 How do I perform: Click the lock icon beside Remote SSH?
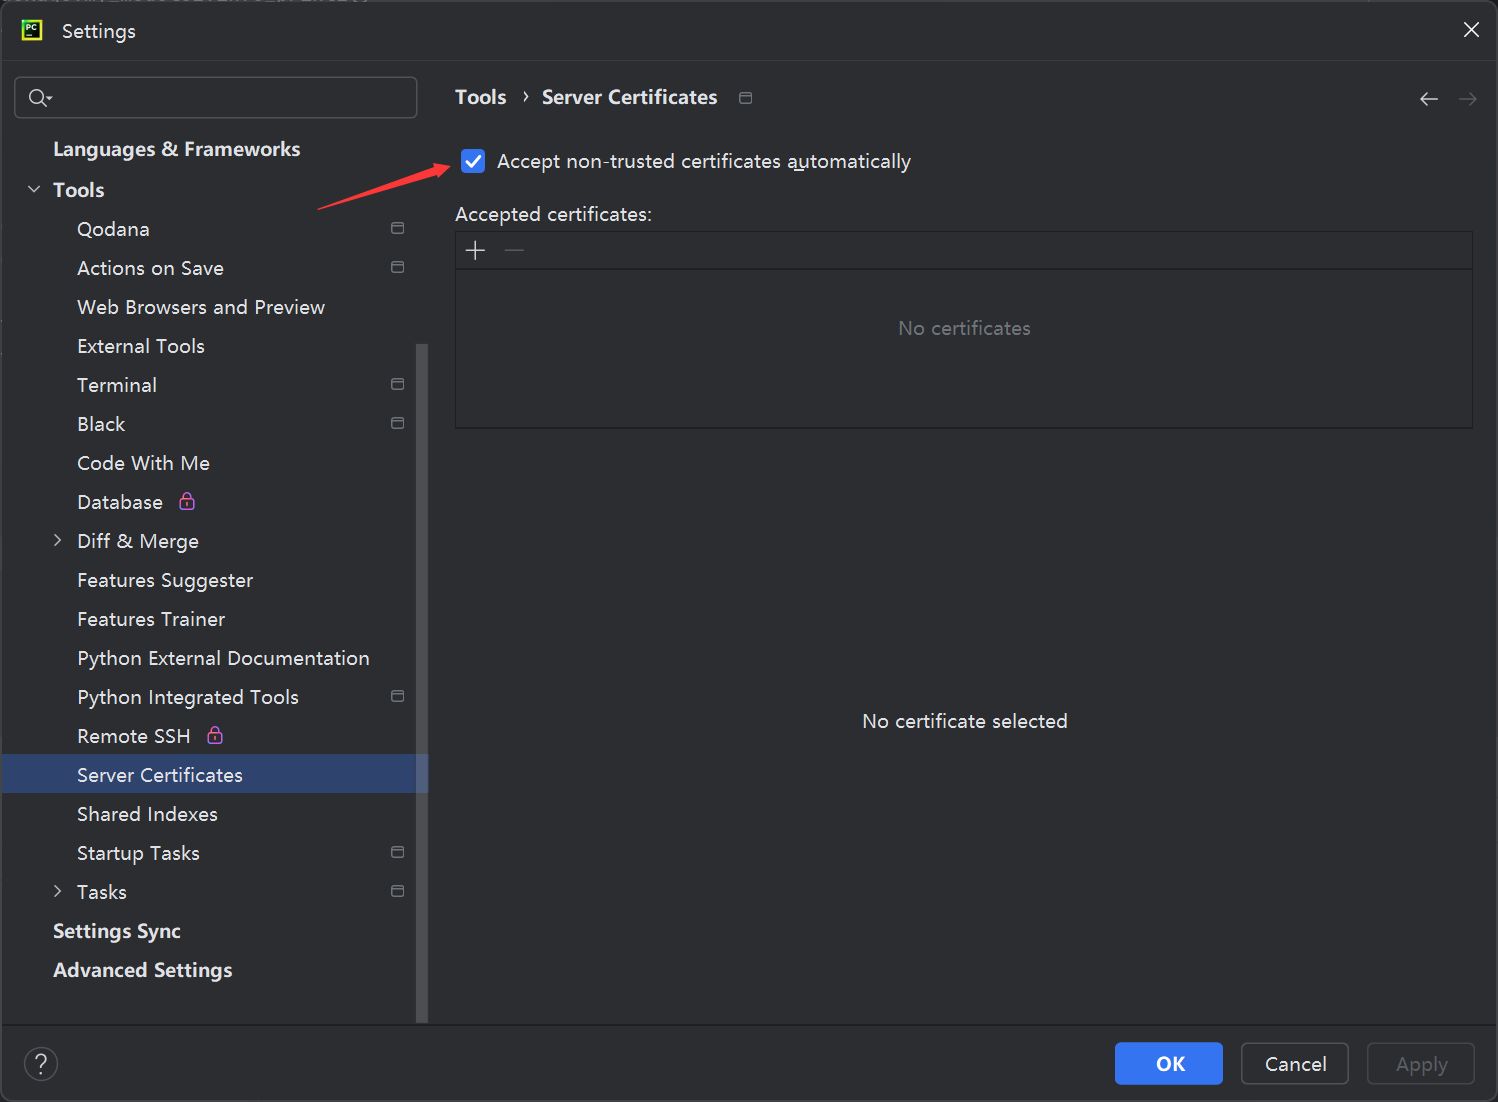coord(215,736)
